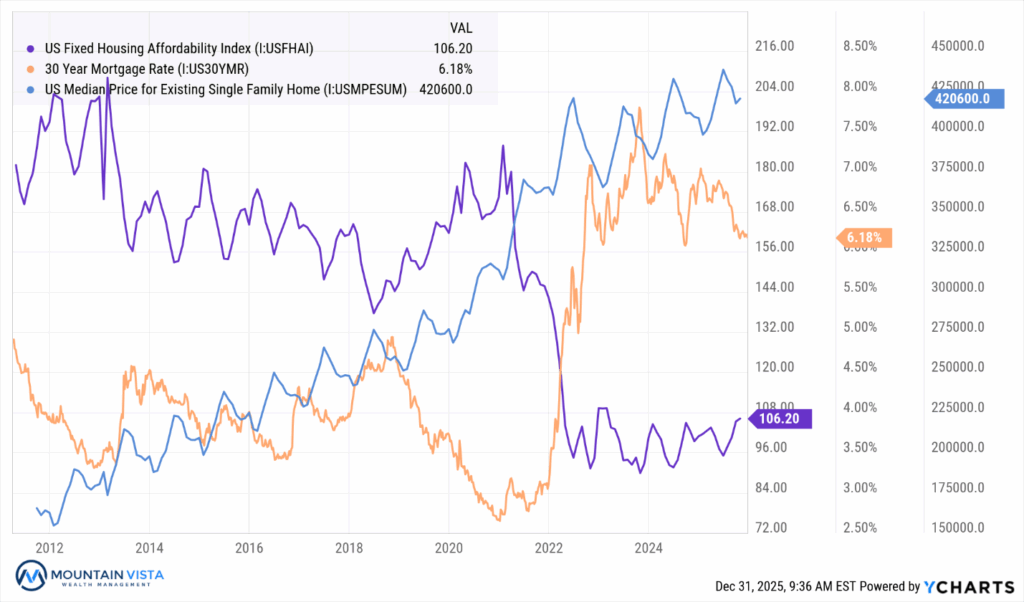
Task: Click the purple 106.20 value flag on the right
Action: click(781, 419)
